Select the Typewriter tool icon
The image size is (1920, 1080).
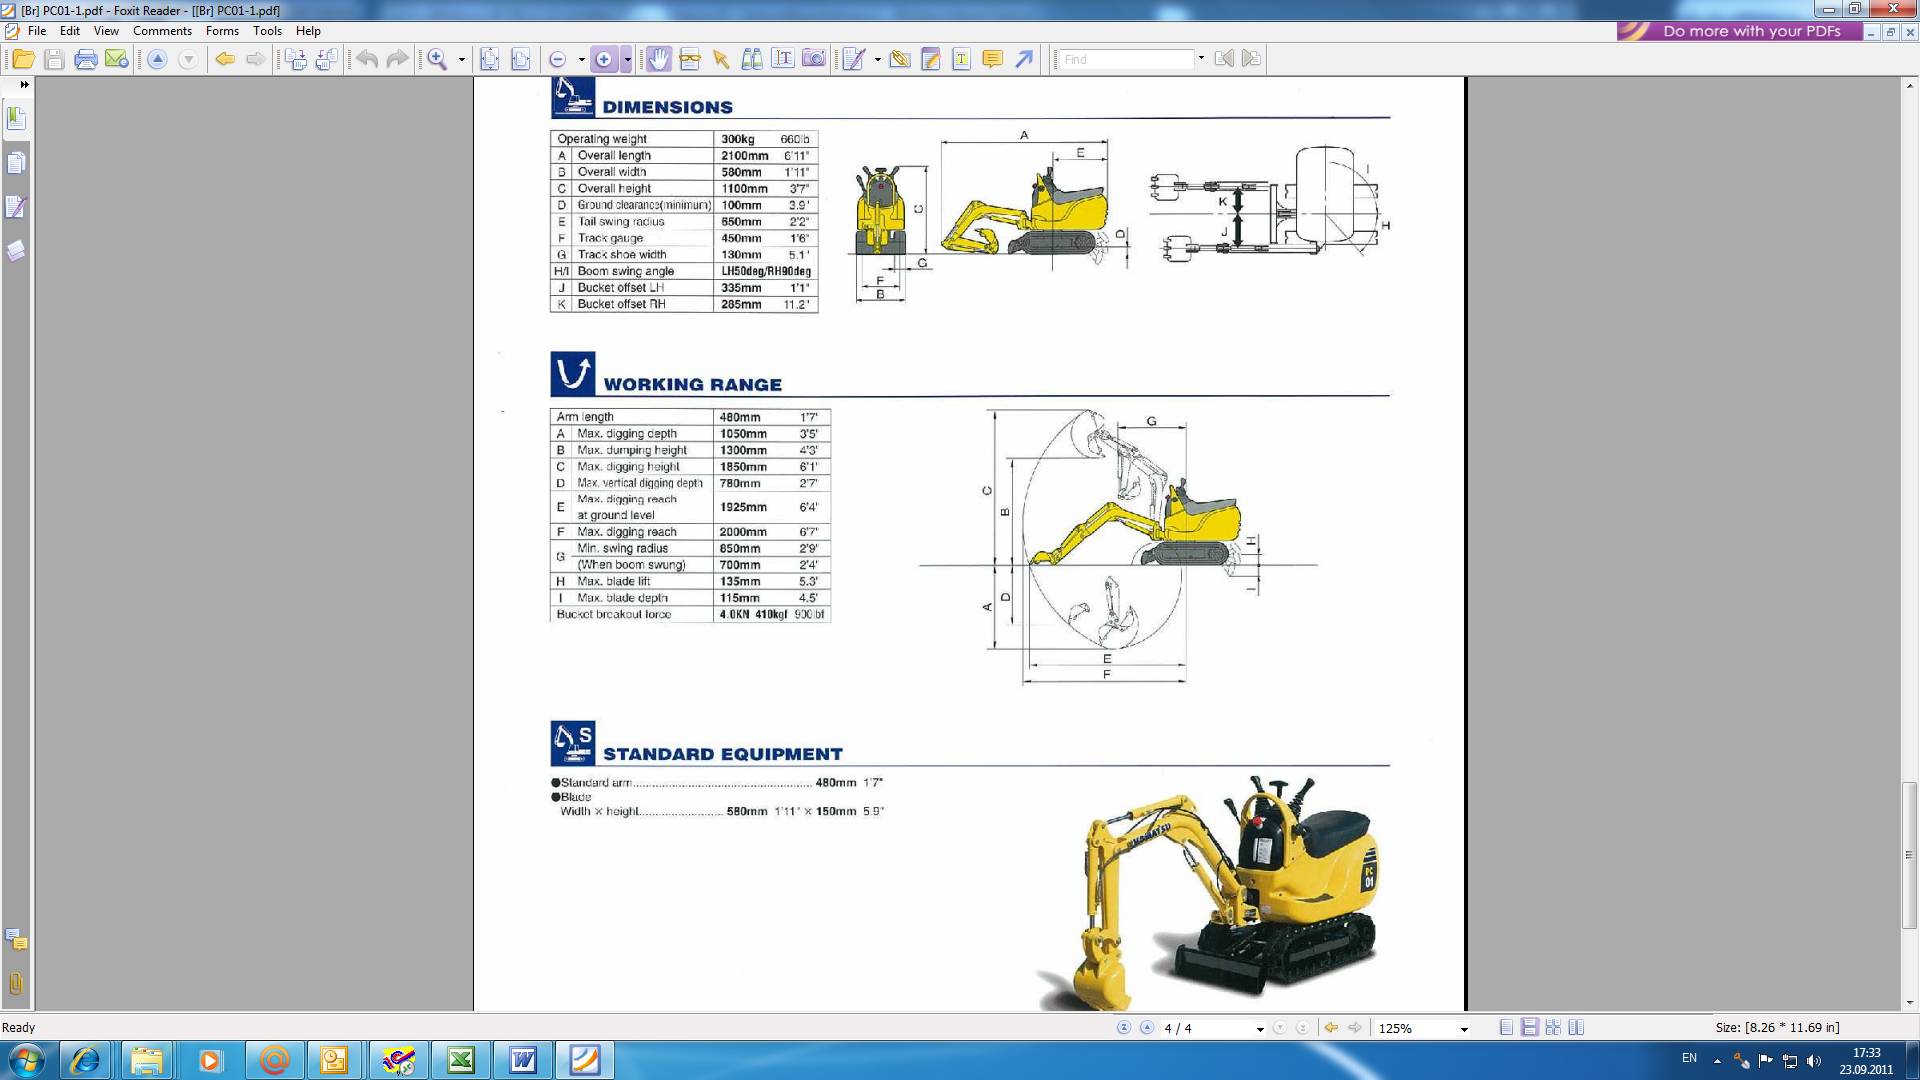961,59
